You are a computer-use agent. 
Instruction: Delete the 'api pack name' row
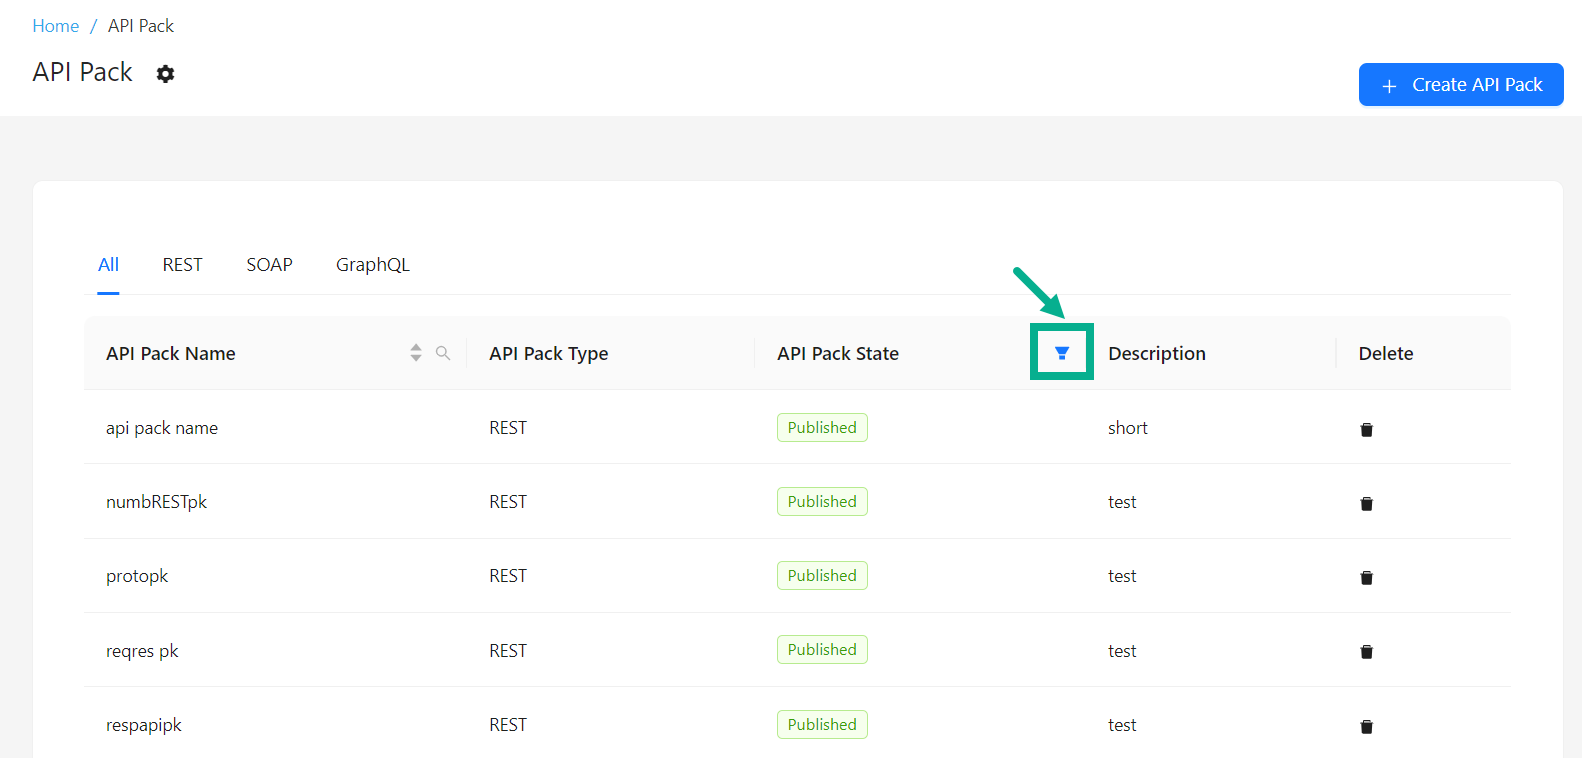(1366, 429)
